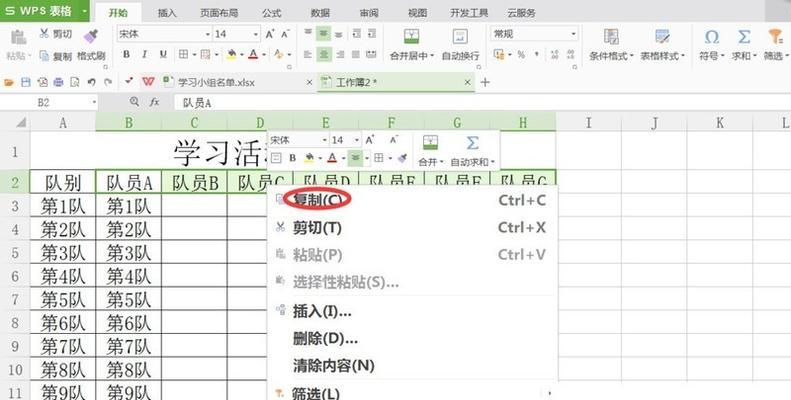This screenshot has height=400, width=791.
Task: Expand the ribbon borders dropdown arrow
Action: point(194,54)
